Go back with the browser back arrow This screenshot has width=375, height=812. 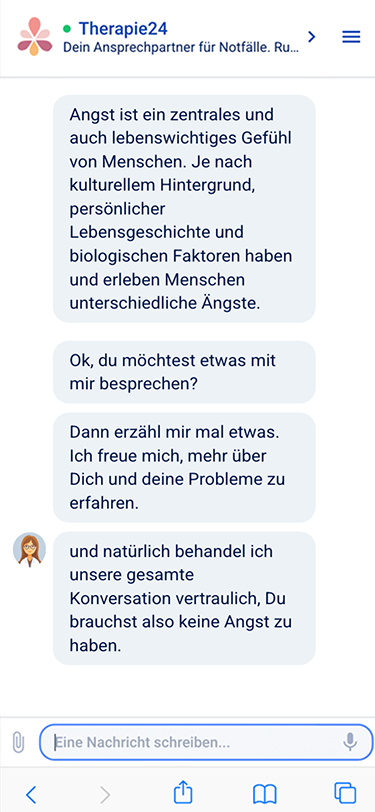pyautogui.click(x=31, y=793)
